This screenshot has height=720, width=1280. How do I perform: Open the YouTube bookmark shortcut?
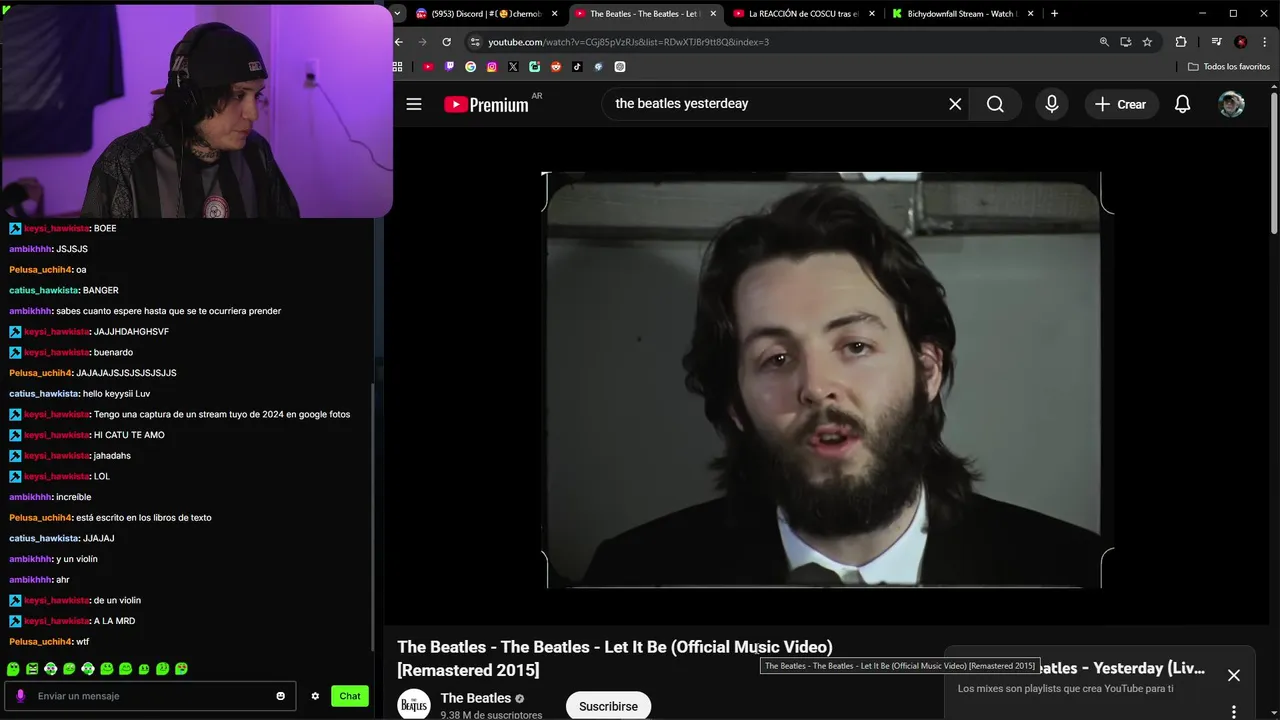(x=428, y=67)
